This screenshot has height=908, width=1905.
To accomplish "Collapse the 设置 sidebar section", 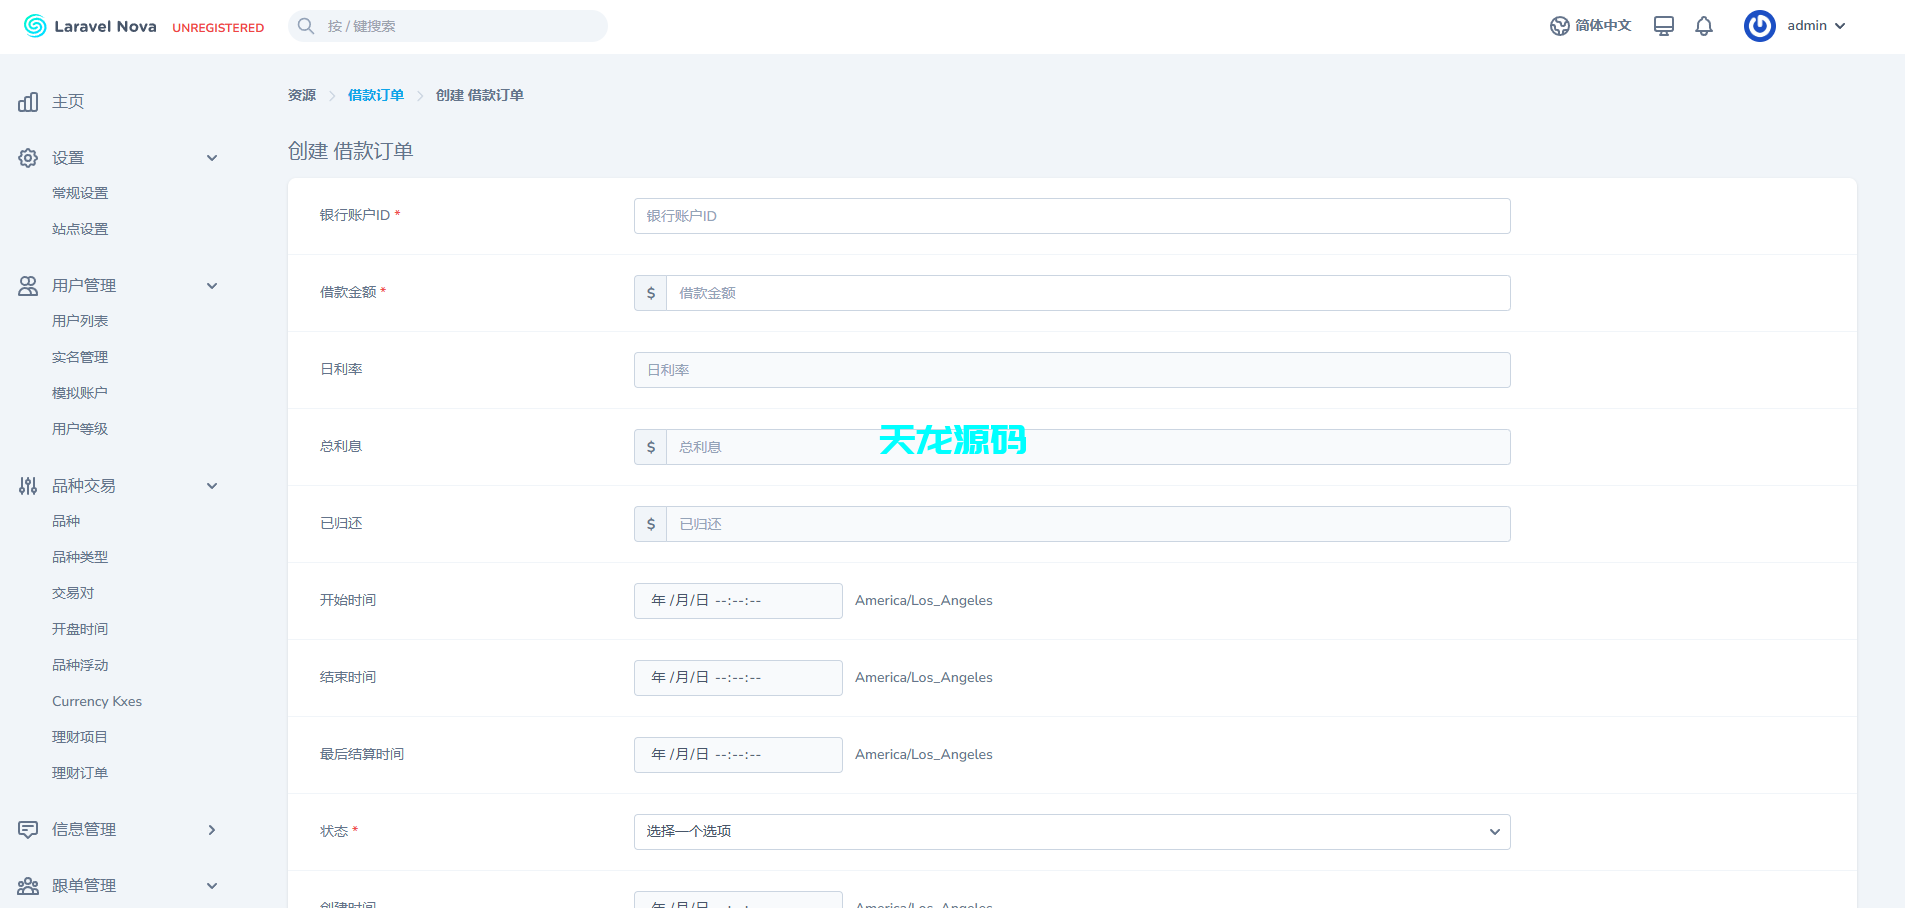I will pos(212,157).
